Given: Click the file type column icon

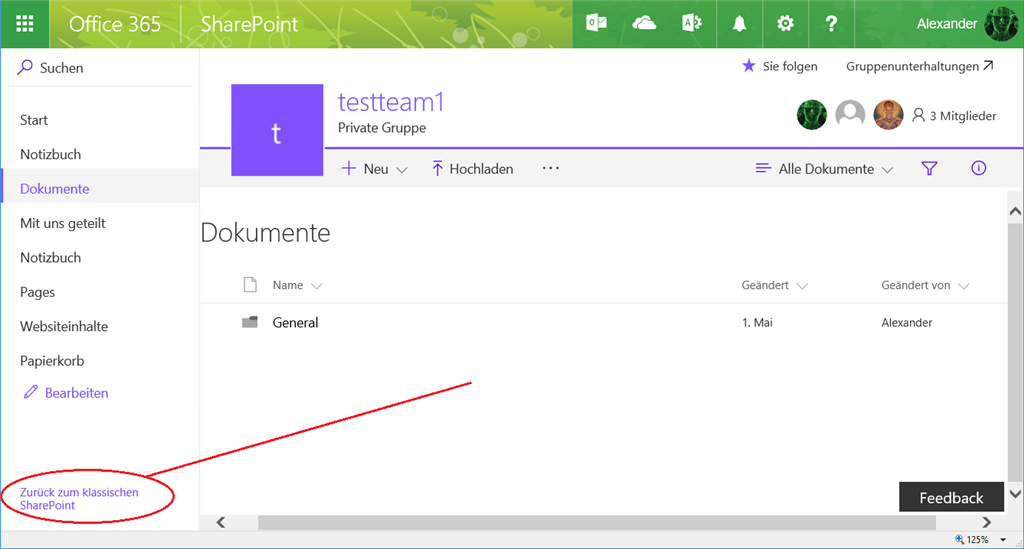Looking at the screenshot, I should click(x=249, y=285).
